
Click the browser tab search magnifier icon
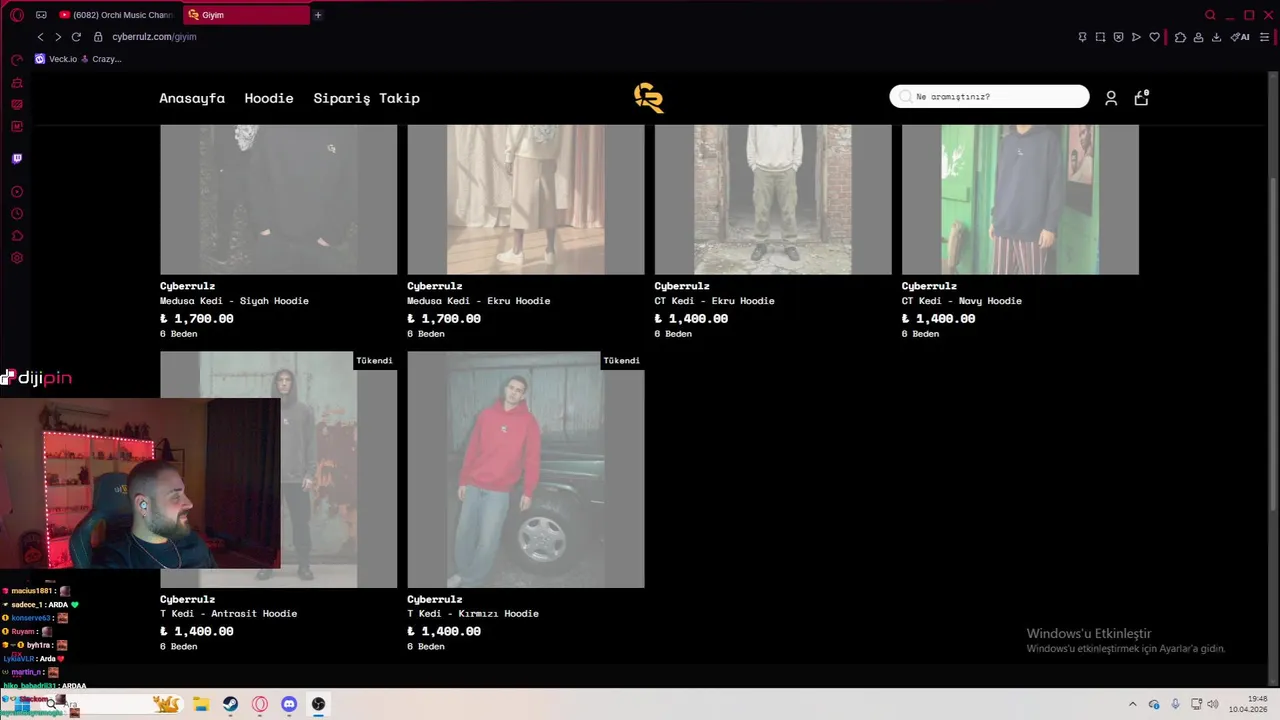(1210, 15)
